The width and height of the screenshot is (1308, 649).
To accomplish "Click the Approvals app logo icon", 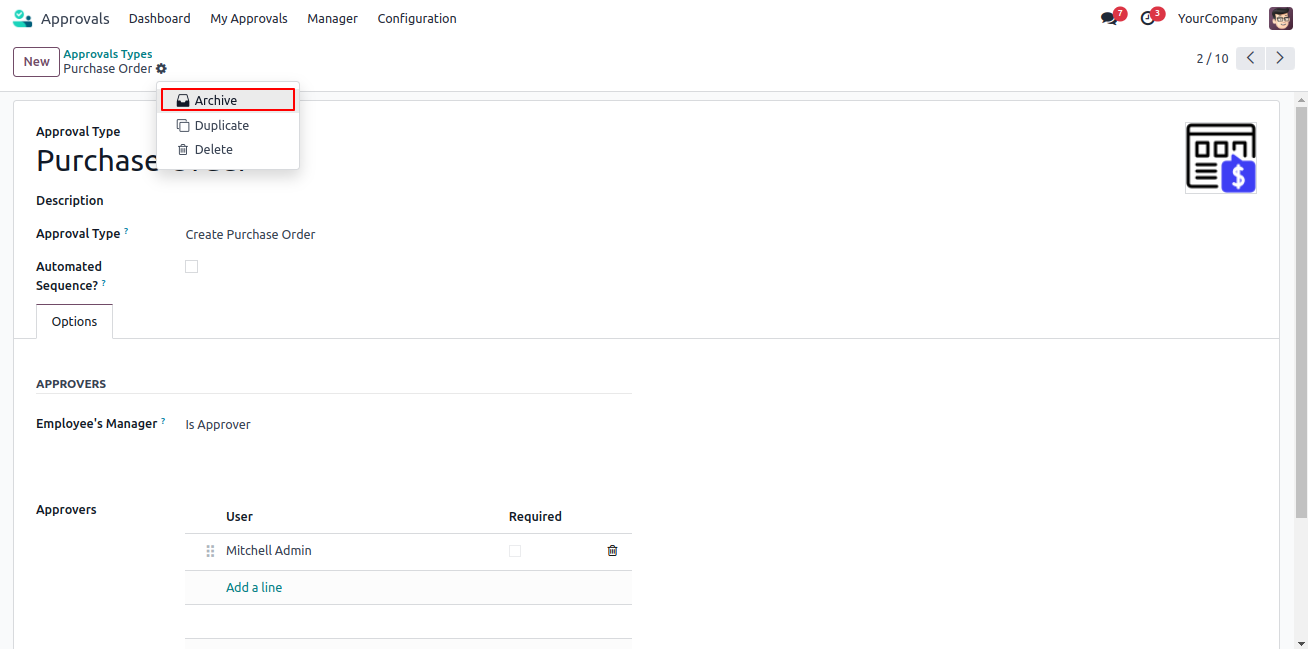I will 22,18.
